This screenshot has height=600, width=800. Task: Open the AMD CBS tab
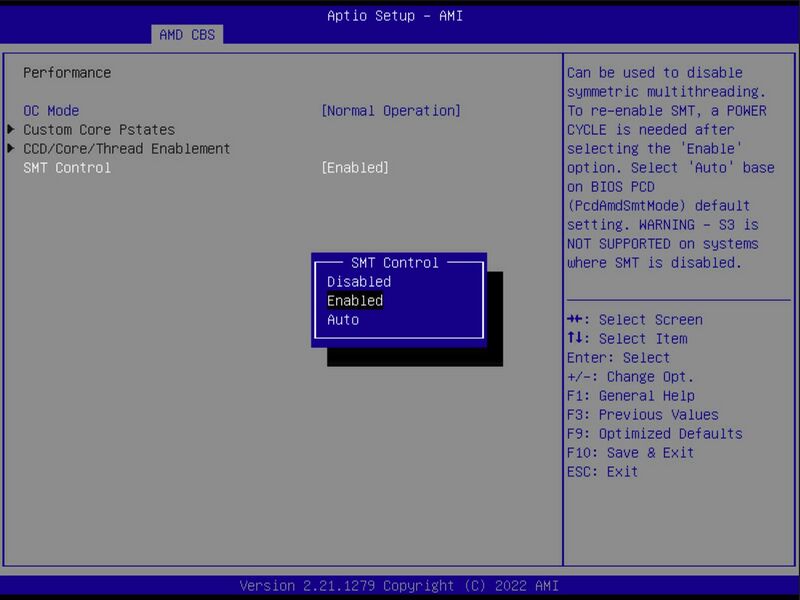[187, 35]
